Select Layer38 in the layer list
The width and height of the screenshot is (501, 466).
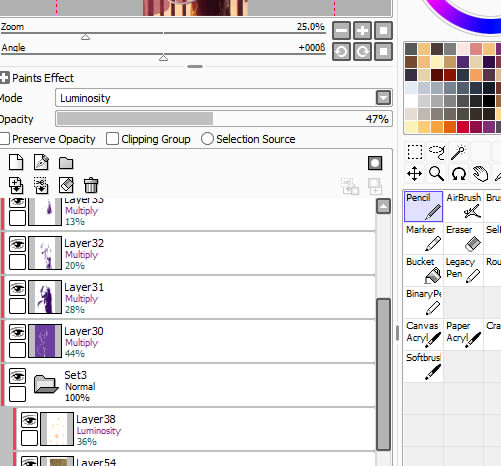[196, 429]
